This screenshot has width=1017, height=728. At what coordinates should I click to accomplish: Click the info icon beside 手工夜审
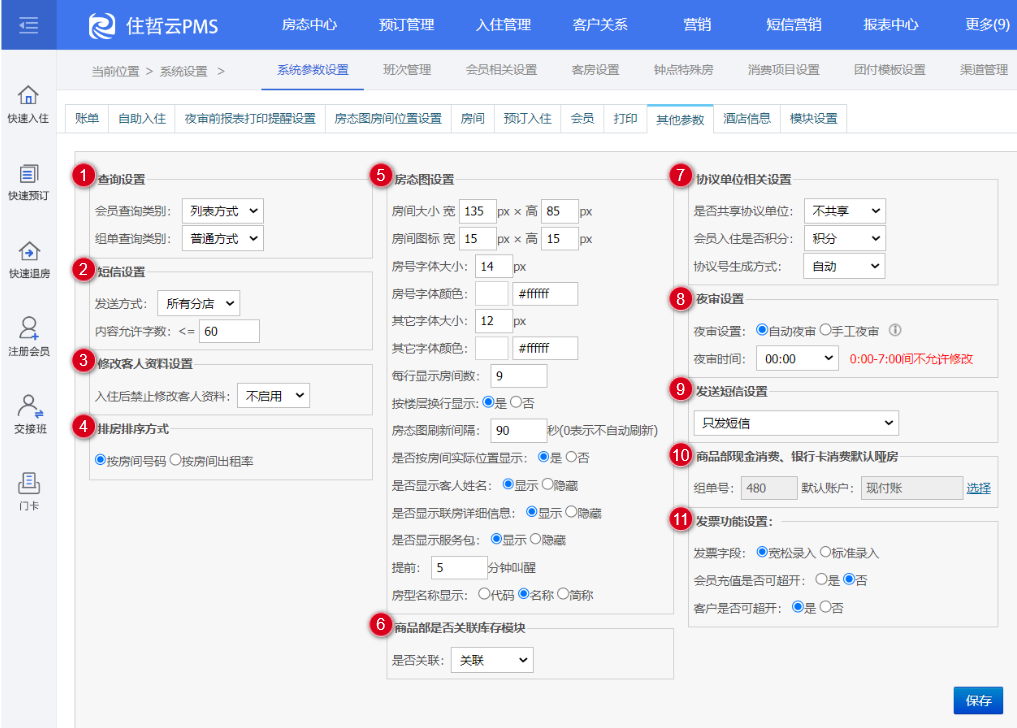895,330
